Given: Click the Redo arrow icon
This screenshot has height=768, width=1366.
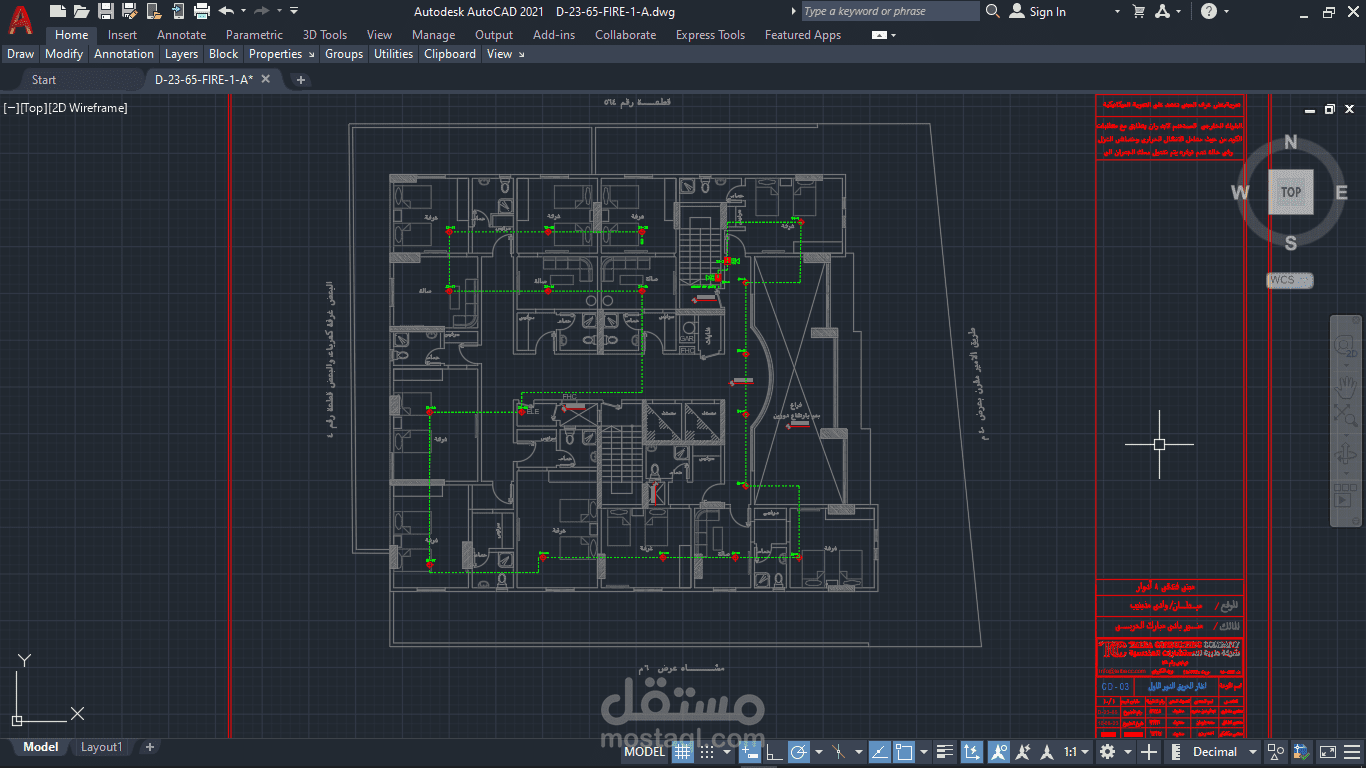Looking at the screenshot, I should [x=262, y=11].
